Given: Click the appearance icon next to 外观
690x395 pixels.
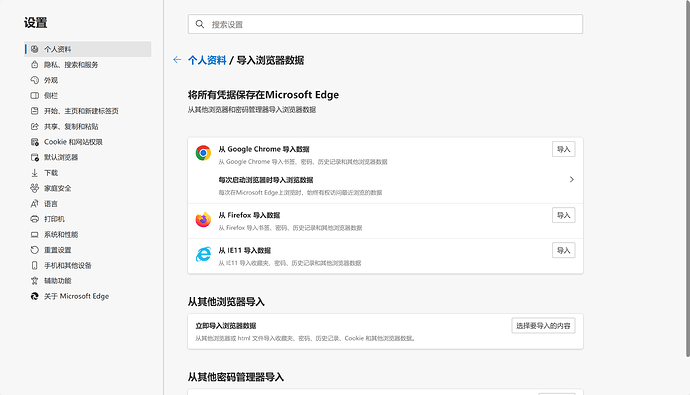Looking at the screenshot, I should [34, 80].
